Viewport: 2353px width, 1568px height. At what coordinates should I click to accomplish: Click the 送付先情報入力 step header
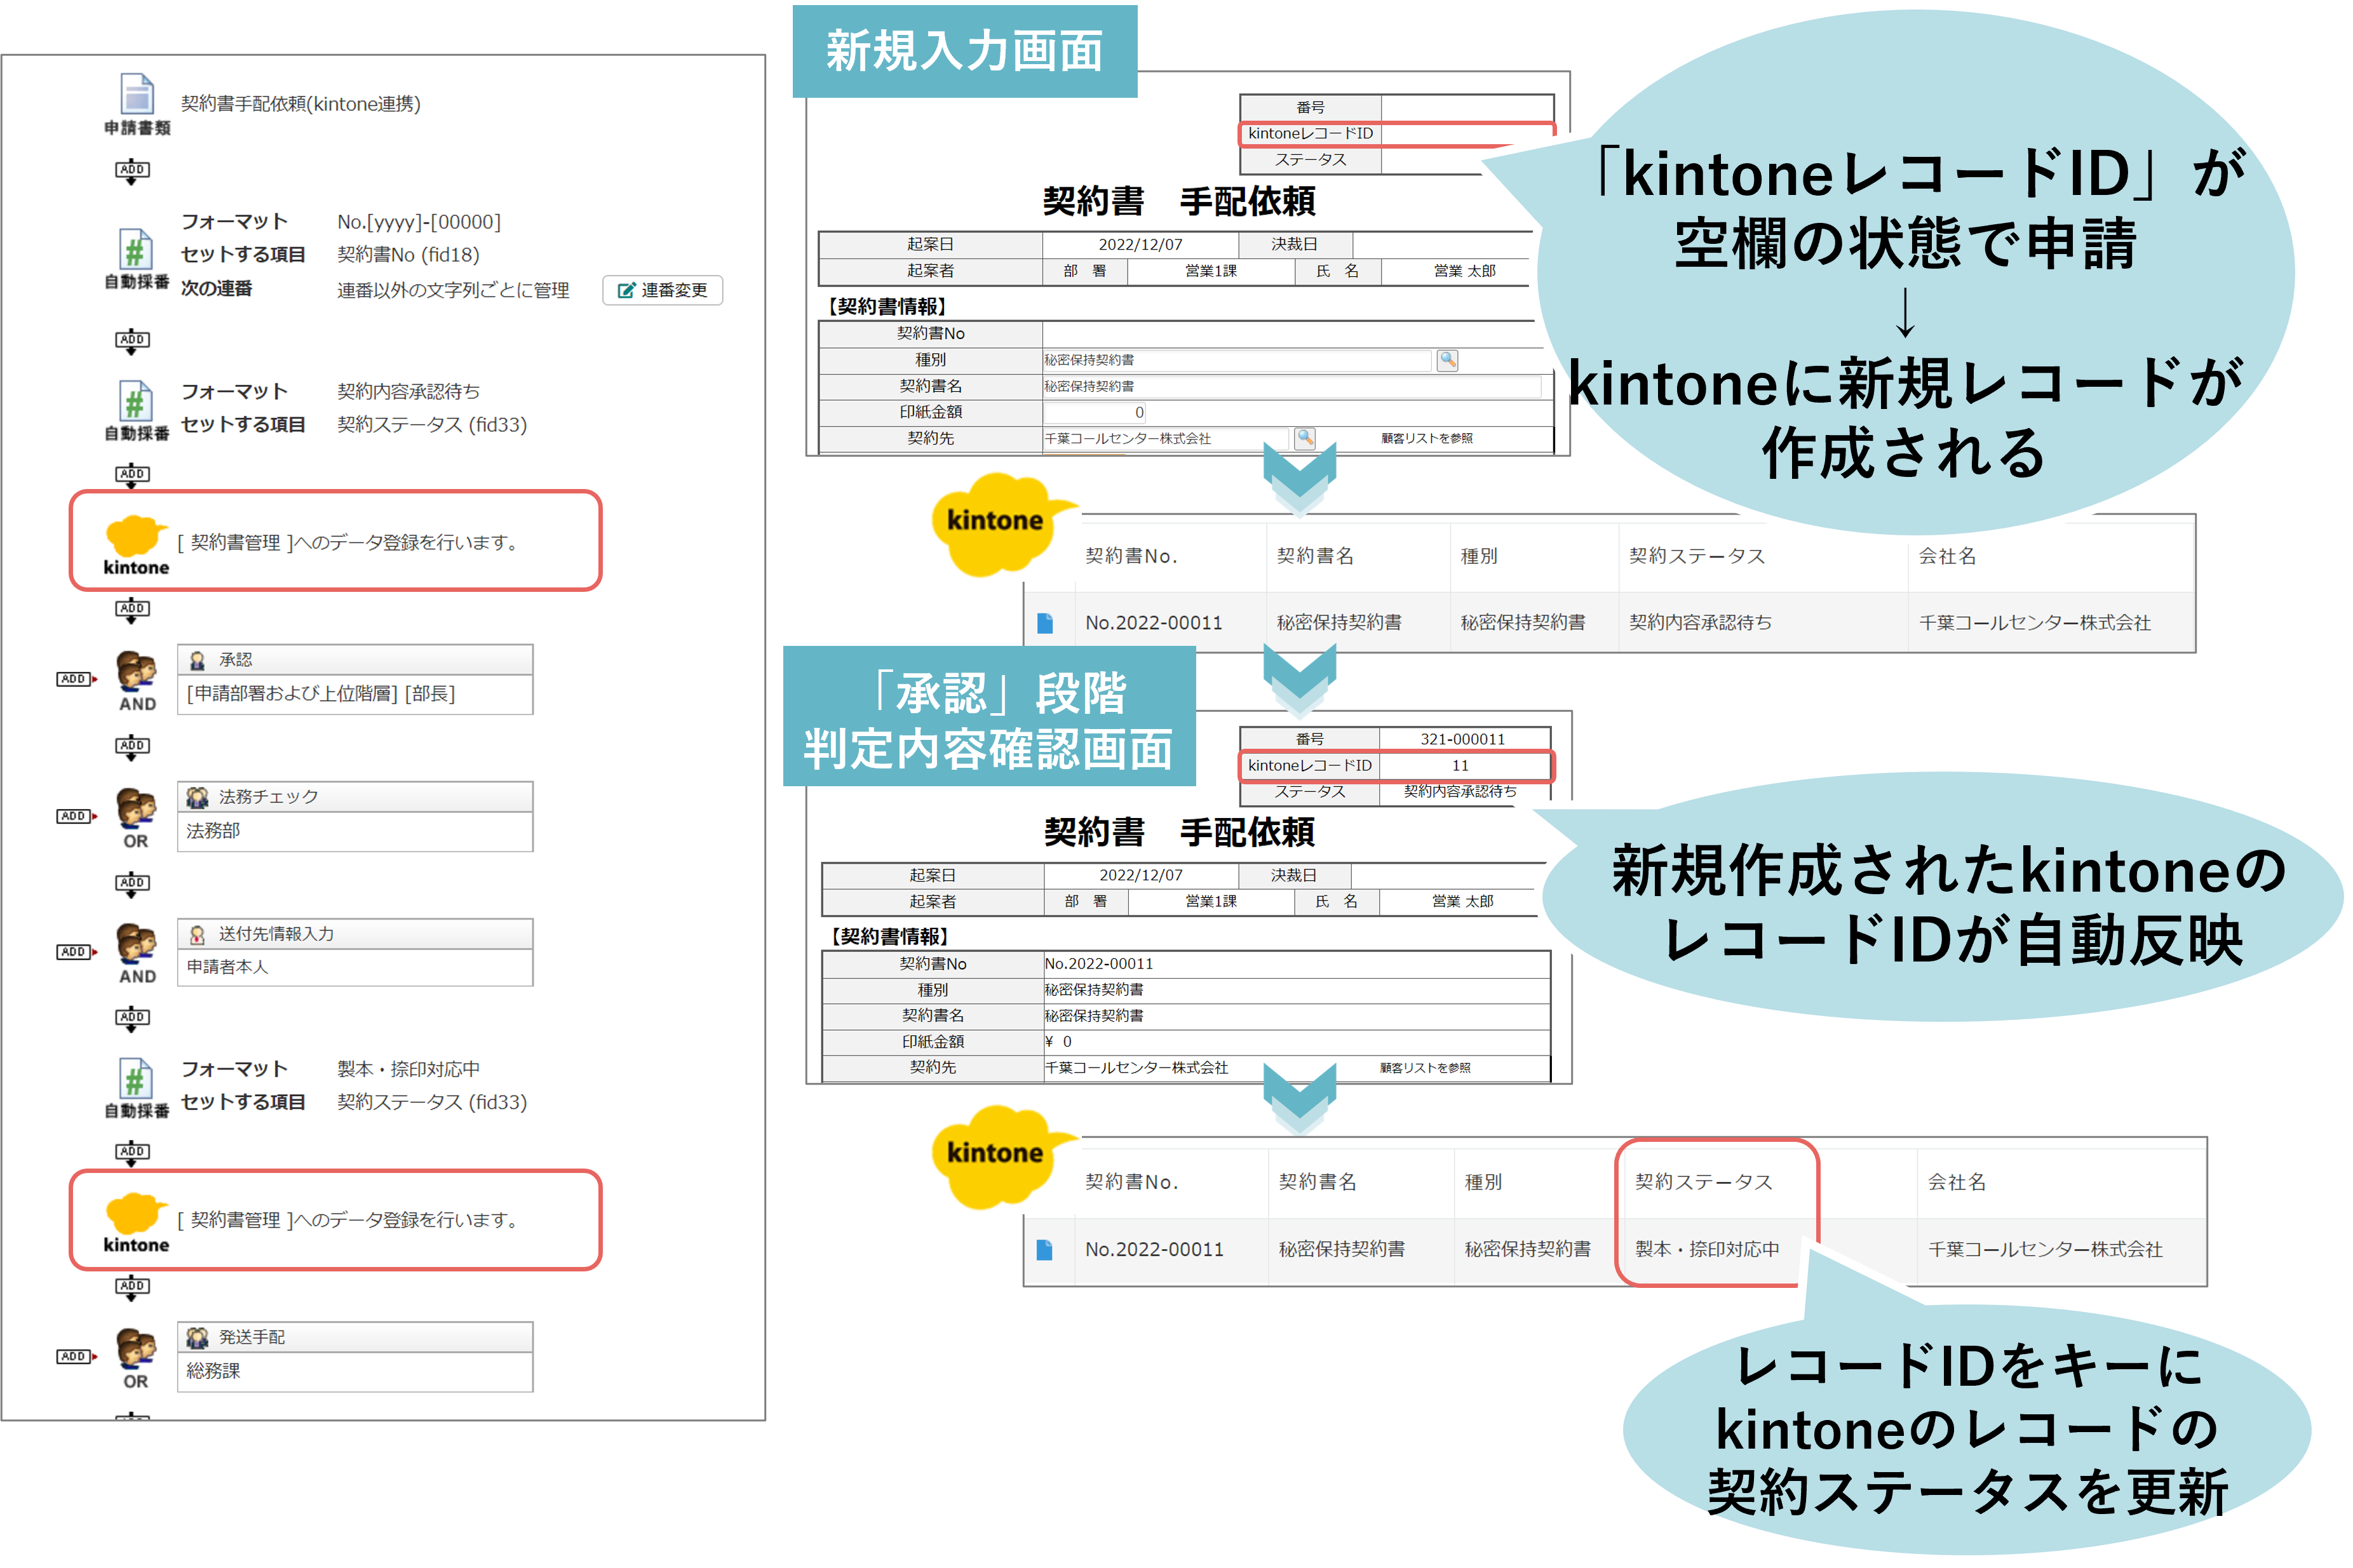pos(355,934)
